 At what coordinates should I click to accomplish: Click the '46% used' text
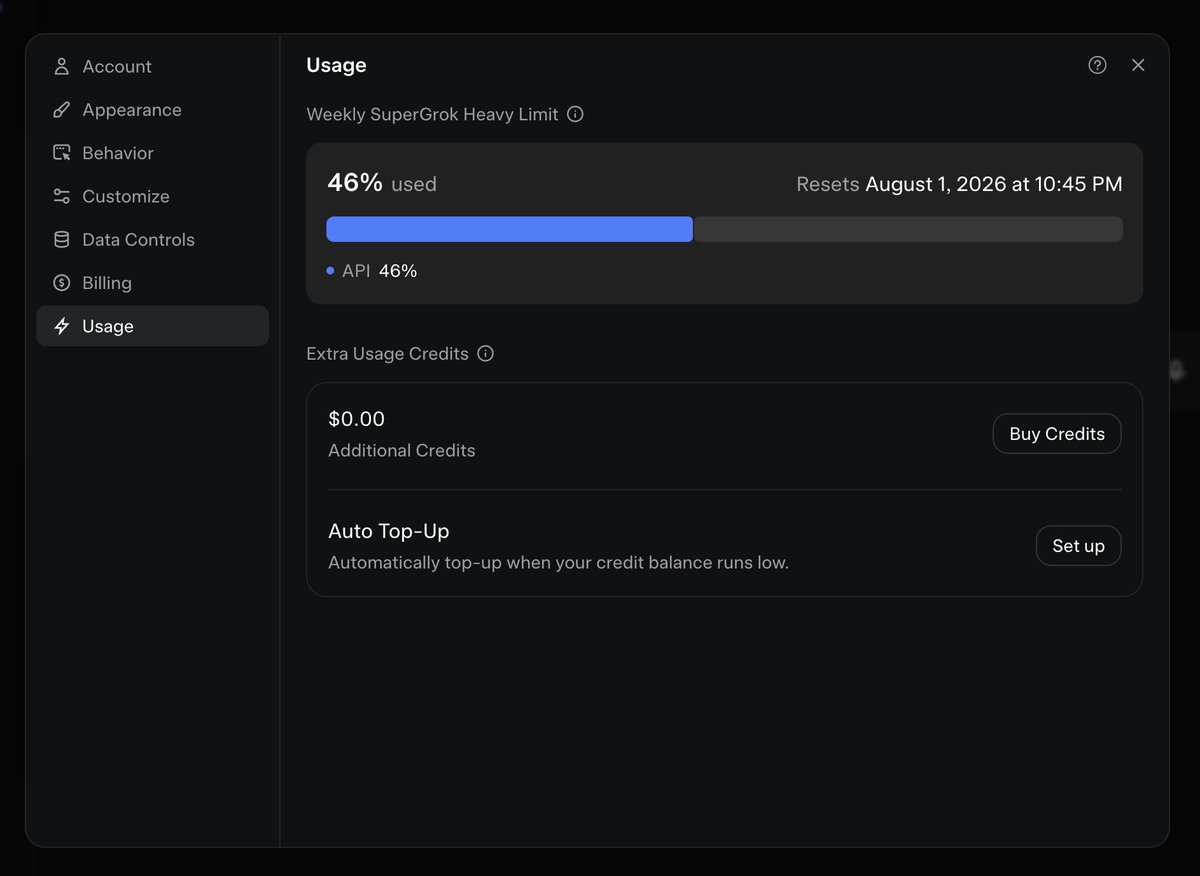pyautogui.click(x=382, y=183)
